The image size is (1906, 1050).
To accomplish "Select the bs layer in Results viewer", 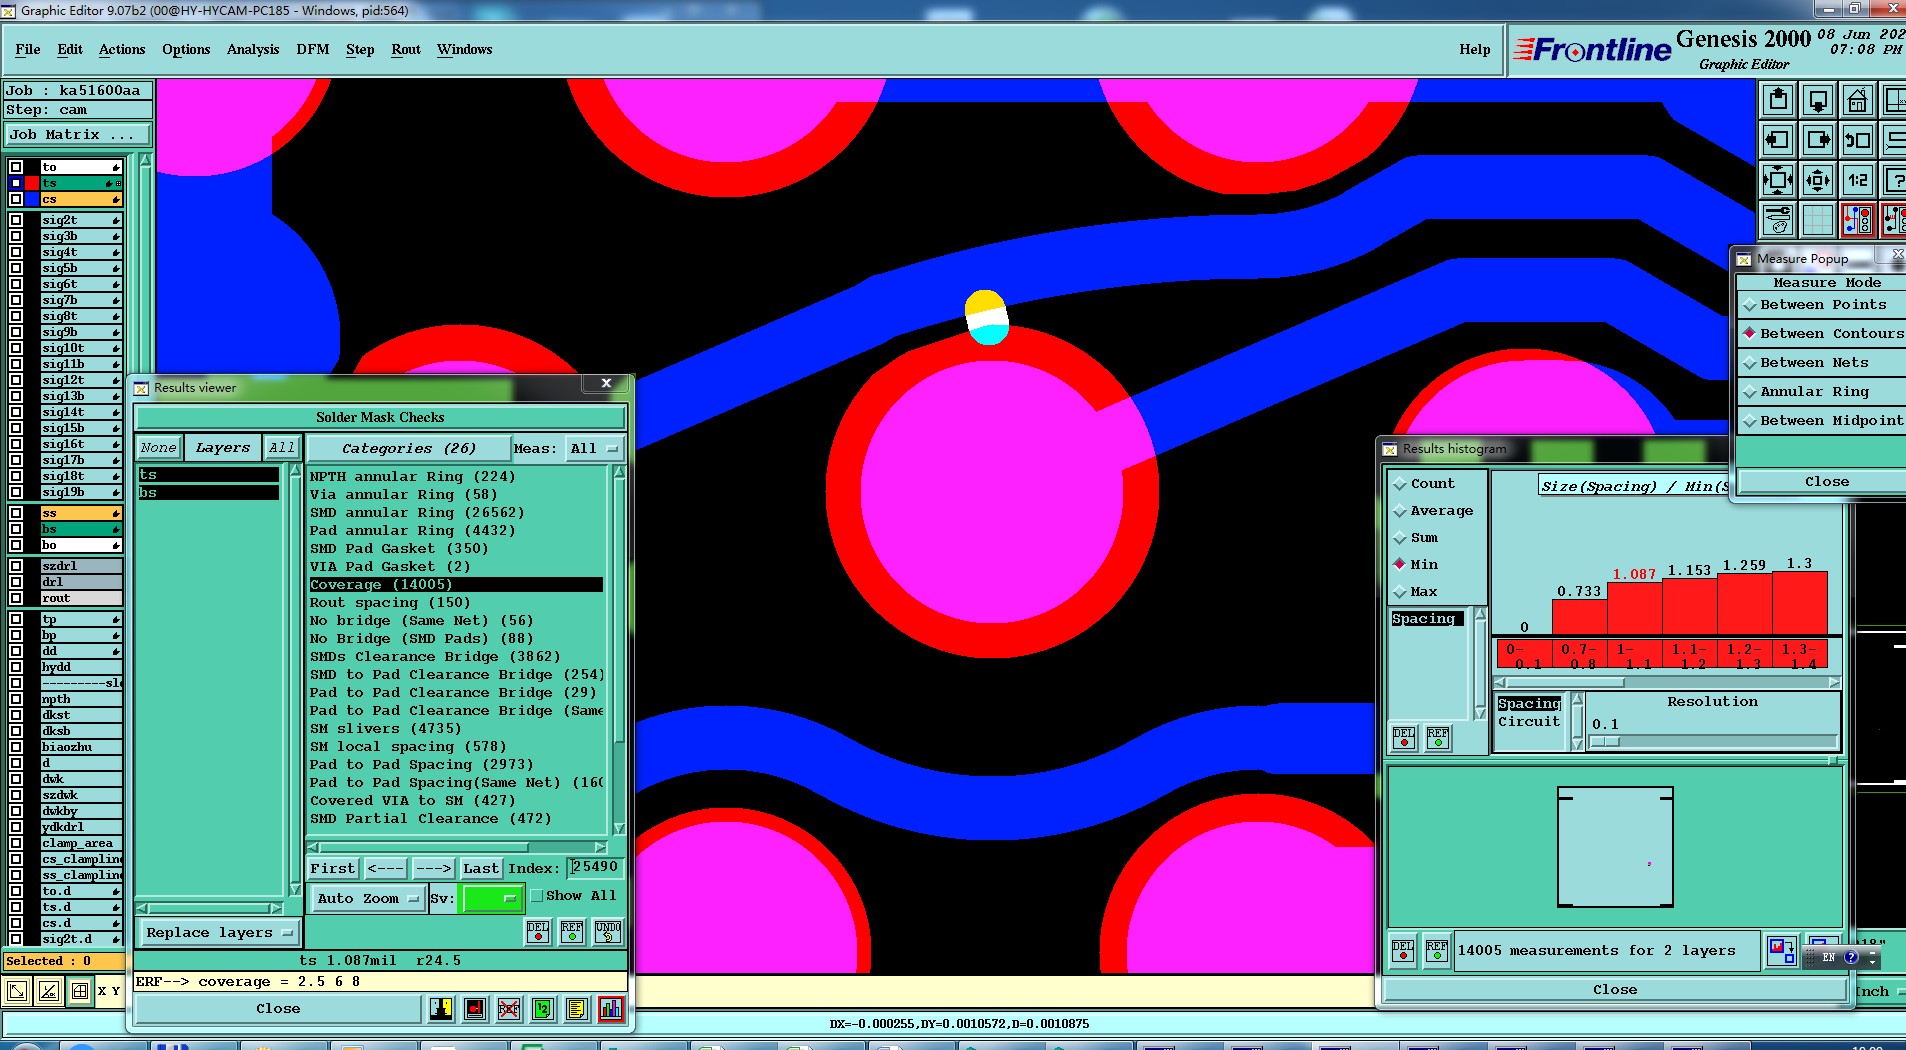I will click(x=209, y=493).
